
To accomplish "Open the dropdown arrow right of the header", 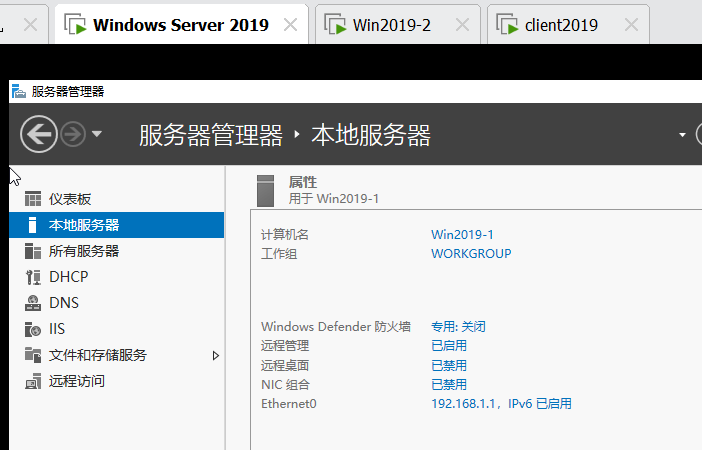I will point(682,134).
